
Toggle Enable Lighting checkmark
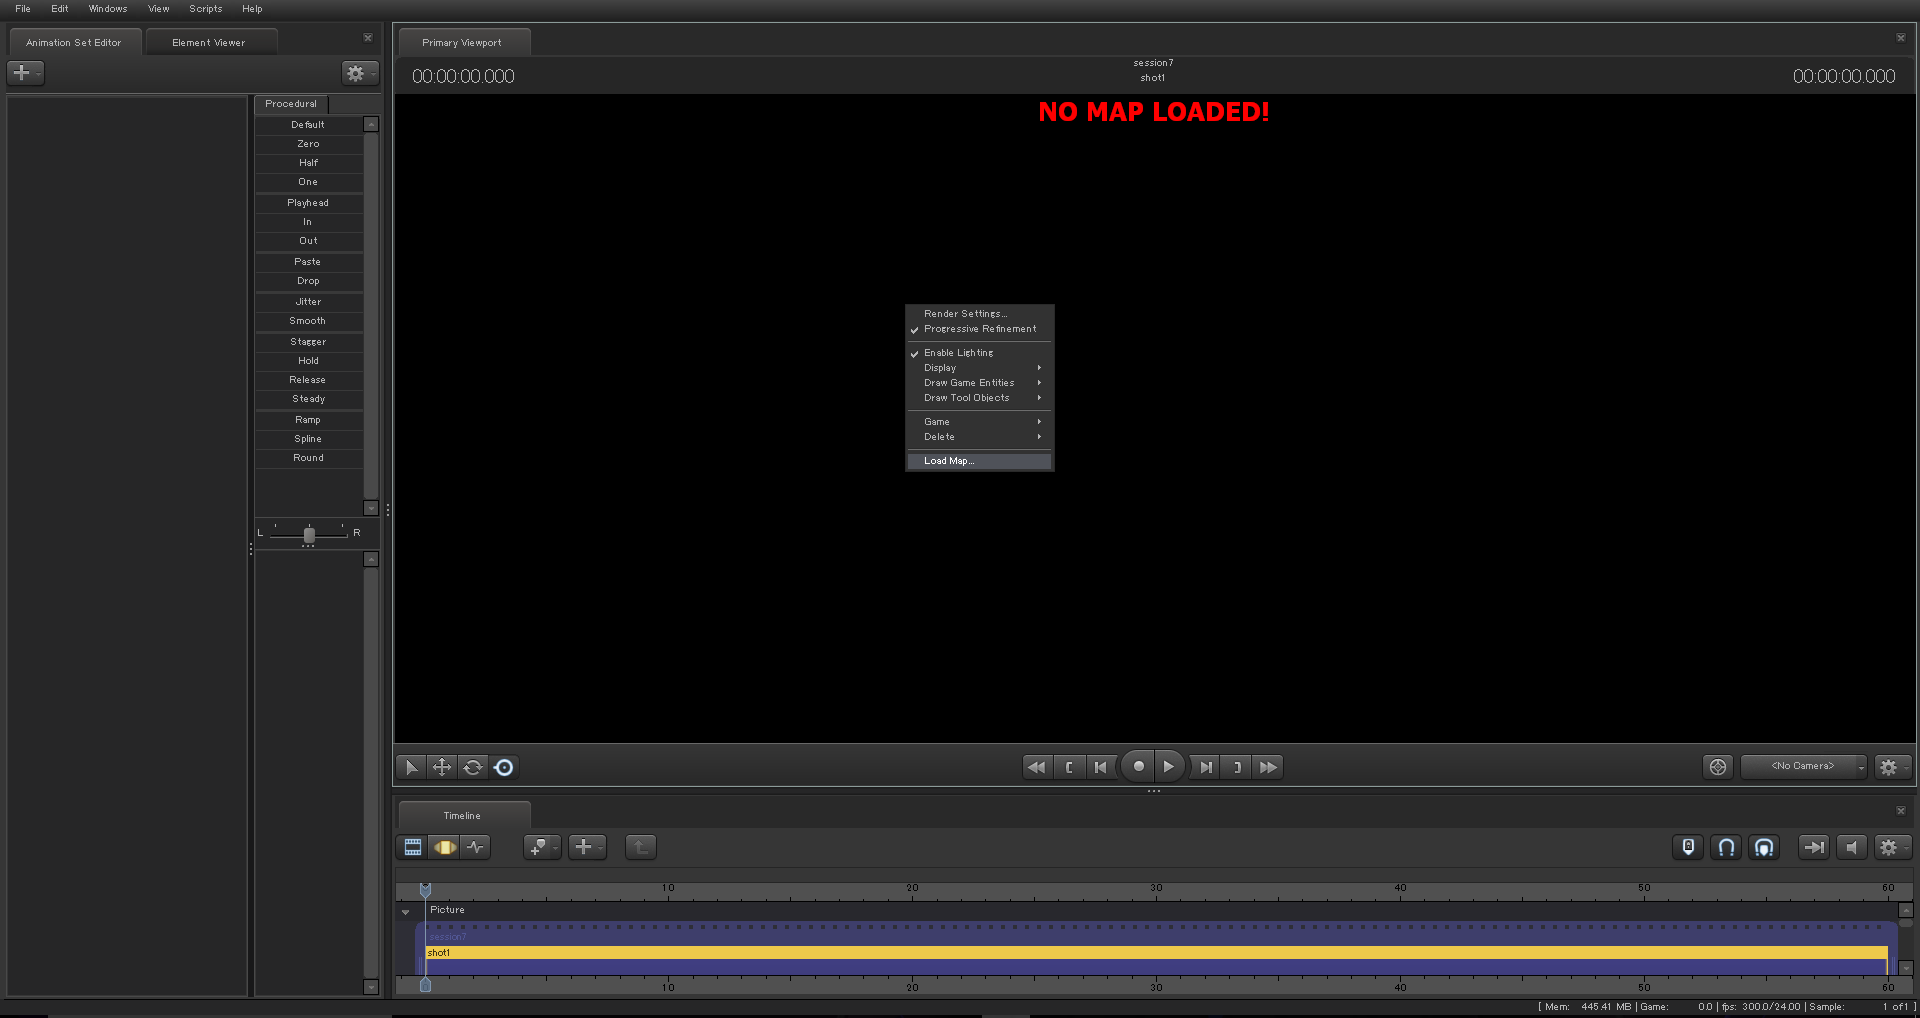tap(979, 353)
